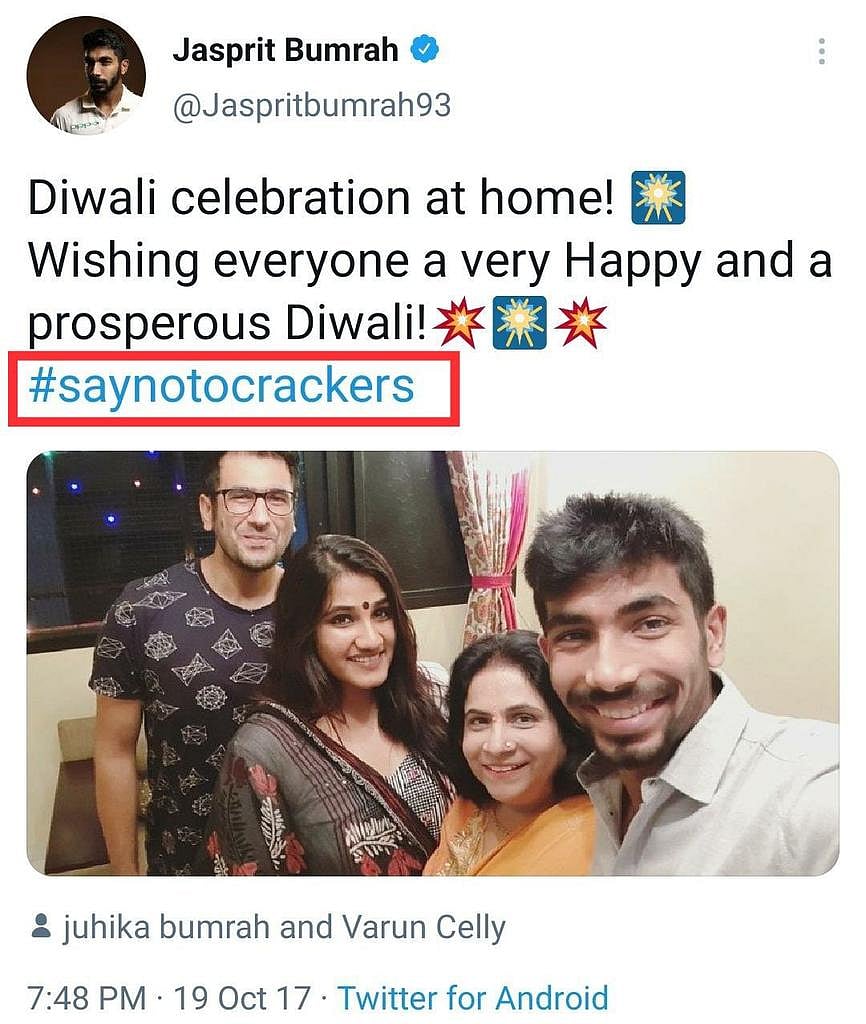Open the three-dot more options menu
Image resolution: width=866 pixels, height=1024 pixels.
(x=821, y=51)
